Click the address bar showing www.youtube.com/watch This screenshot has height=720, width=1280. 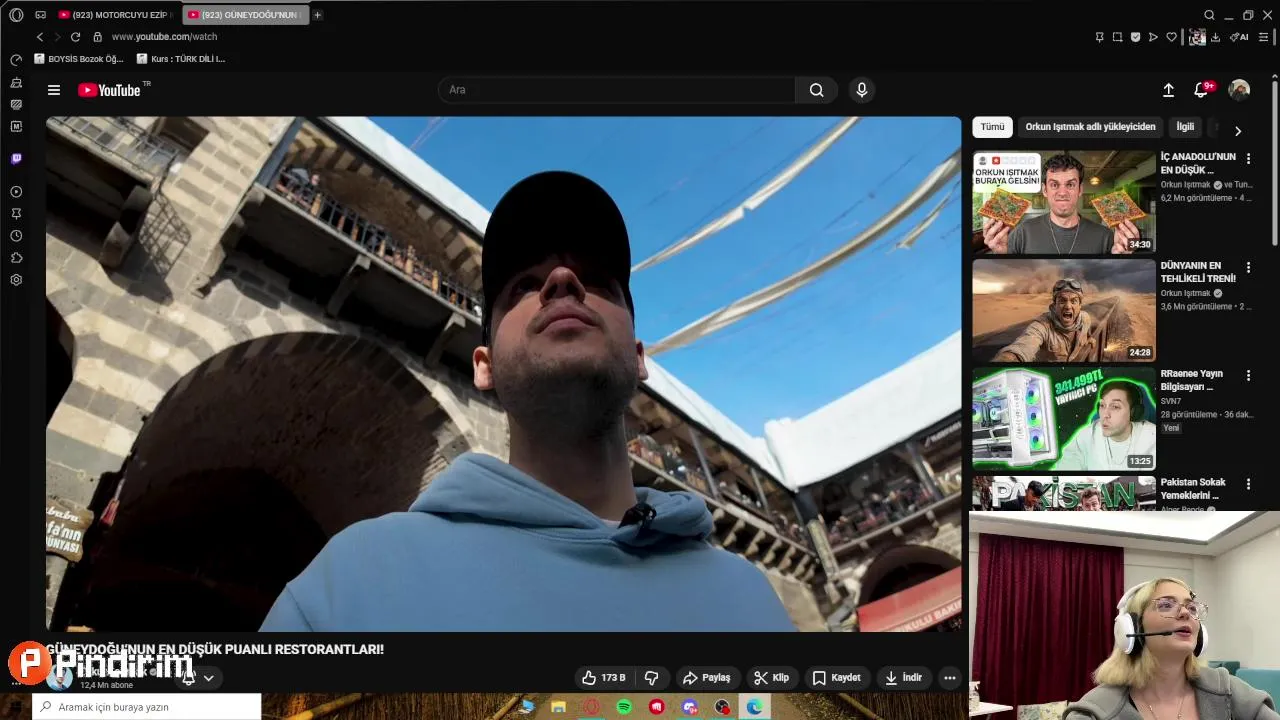click(164, 37)
